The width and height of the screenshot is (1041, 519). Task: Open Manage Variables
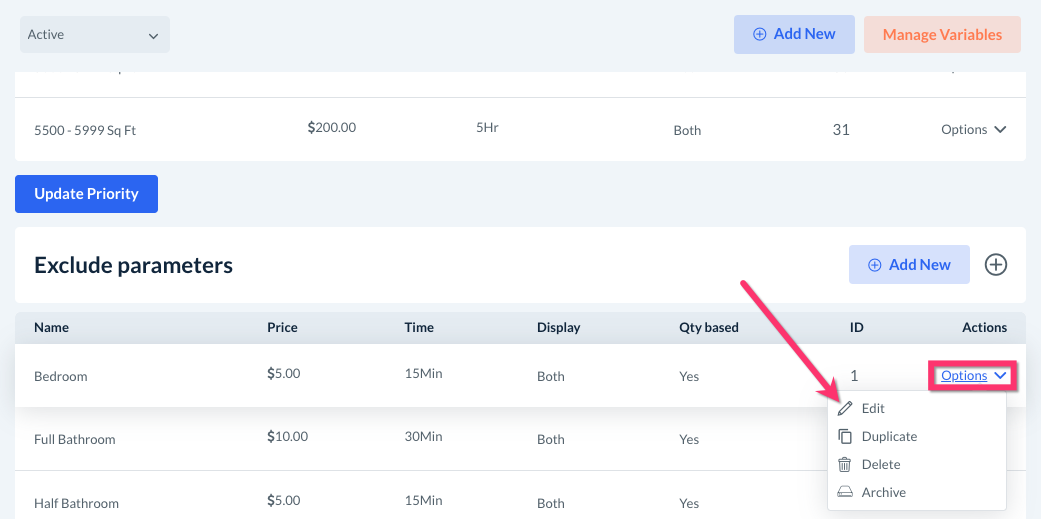coord(942,34)
